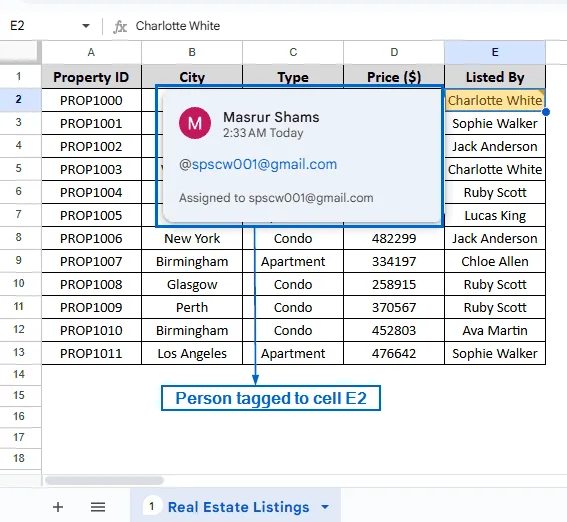567x522 pixels.
Task: Select the Ava Martin cell
Action: click(495, 330)
